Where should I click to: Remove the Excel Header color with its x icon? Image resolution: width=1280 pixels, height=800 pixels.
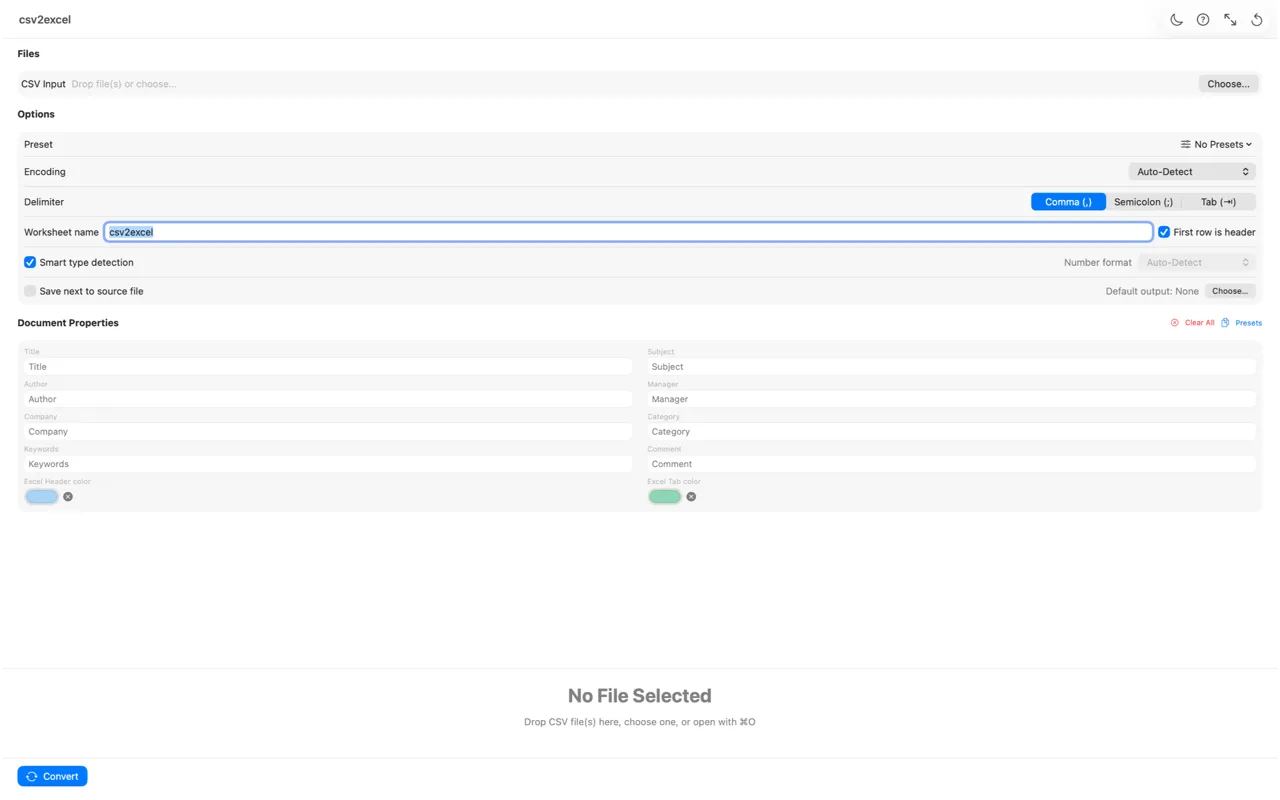(68, 496)
